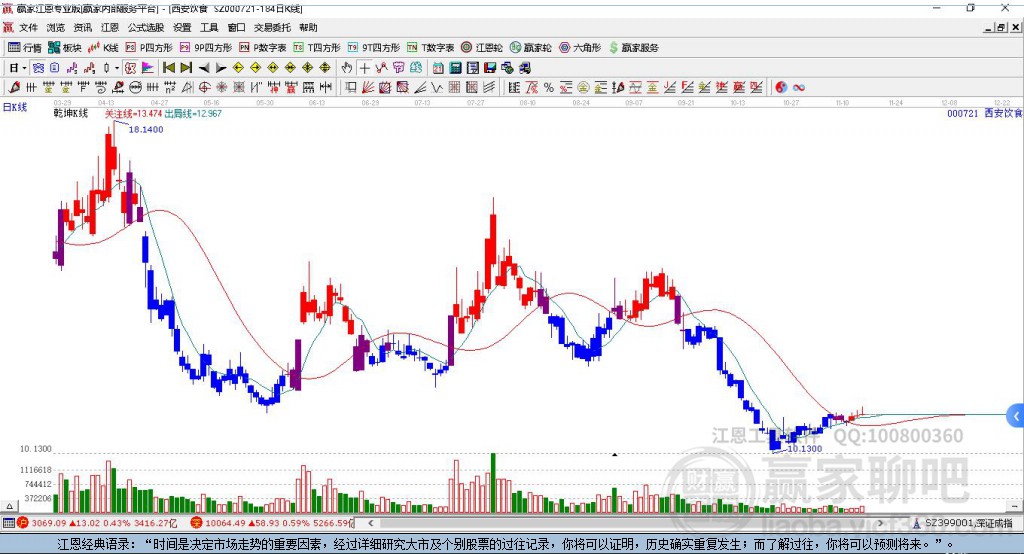This screenshot has height=554, width=1024.
Task: Open the 9T四方形 tool
Action: point(374,48)
